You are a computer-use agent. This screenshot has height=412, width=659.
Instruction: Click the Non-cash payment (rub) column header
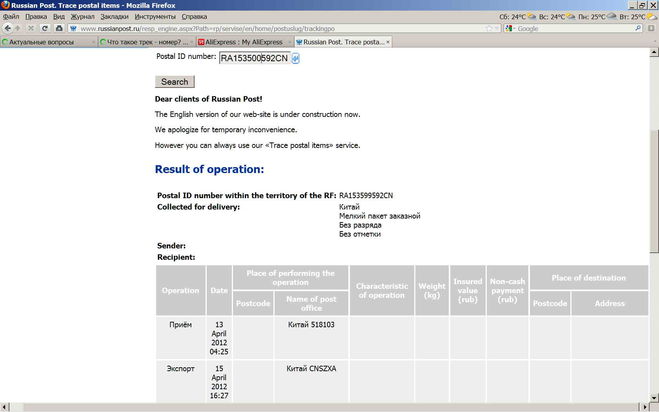click(507, 291)
